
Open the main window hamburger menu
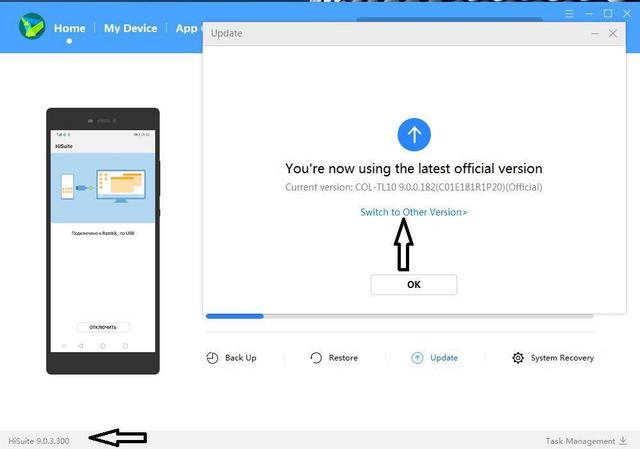[569, 14]
